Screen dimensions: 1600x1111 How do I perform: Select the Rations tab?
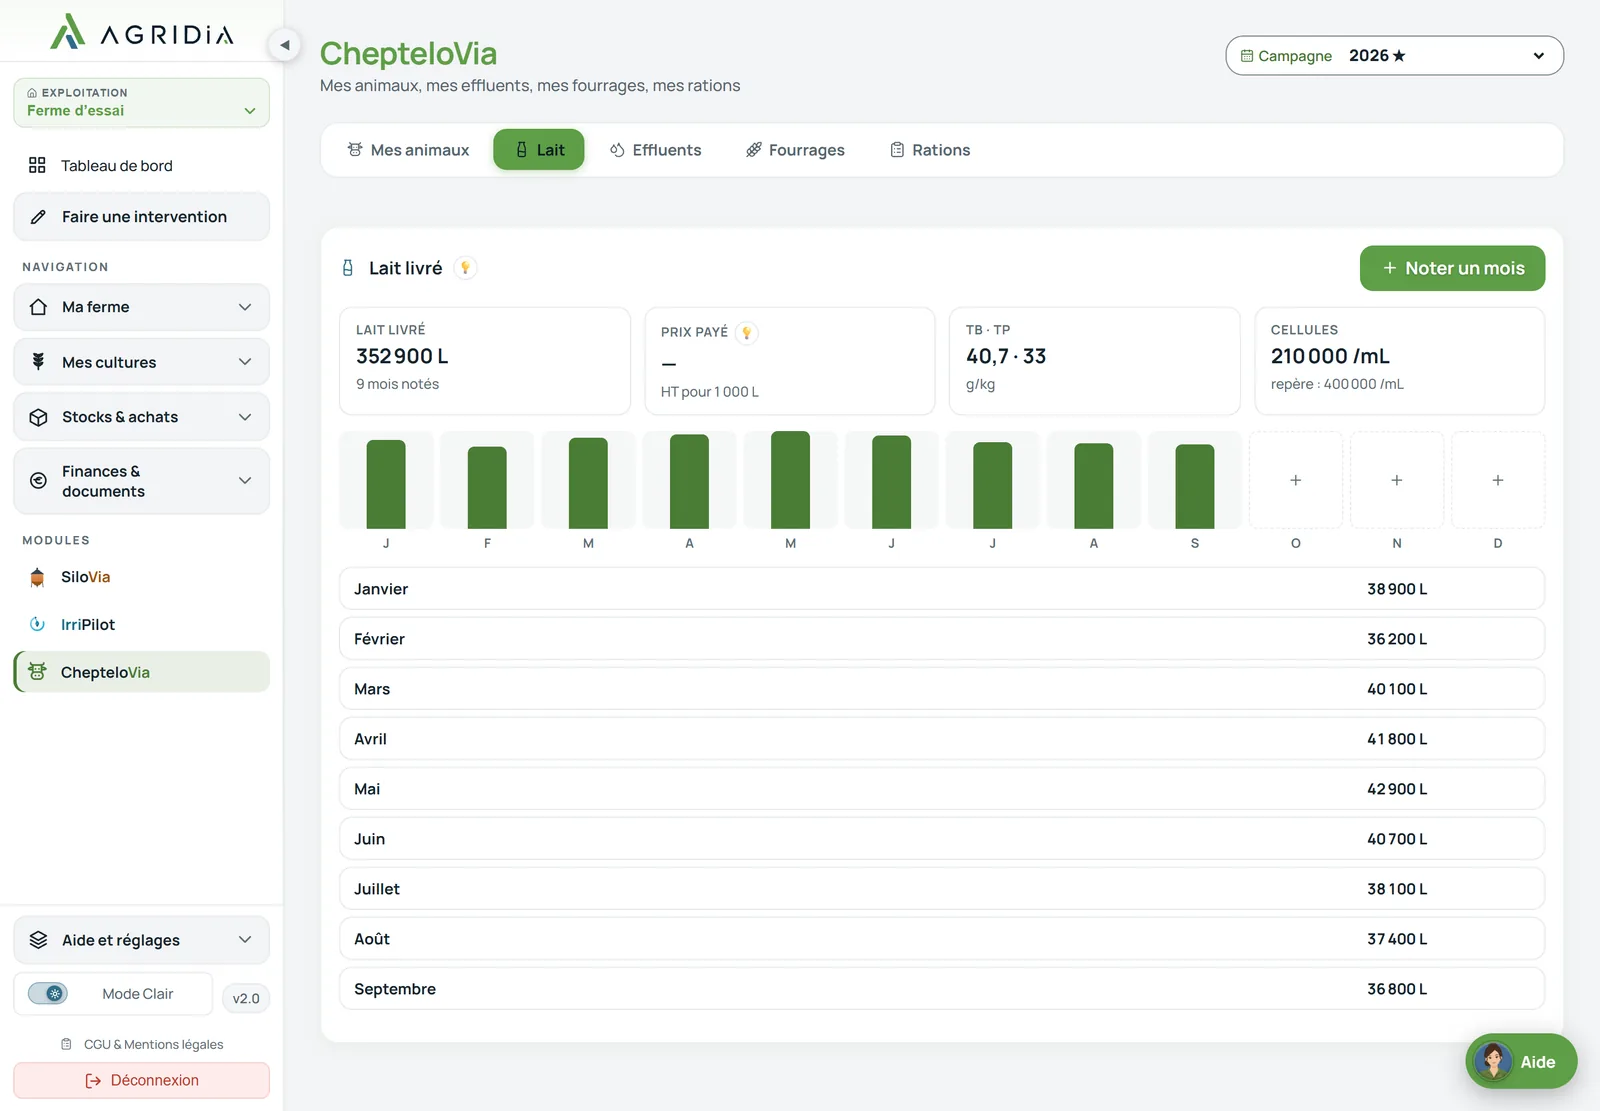[930, 150]
